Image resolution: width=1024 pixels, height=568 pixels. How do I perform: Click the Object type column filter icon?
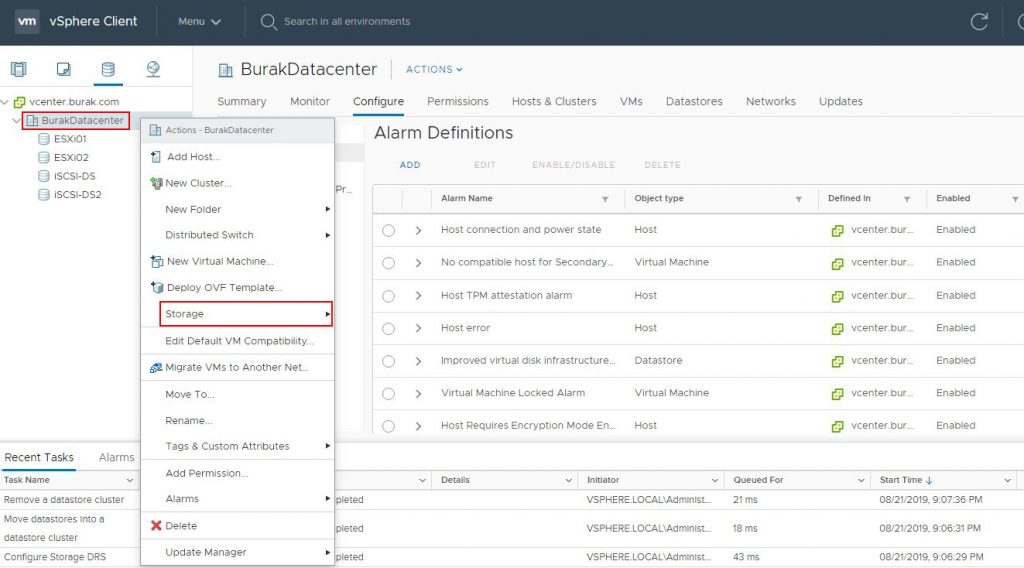798,199
